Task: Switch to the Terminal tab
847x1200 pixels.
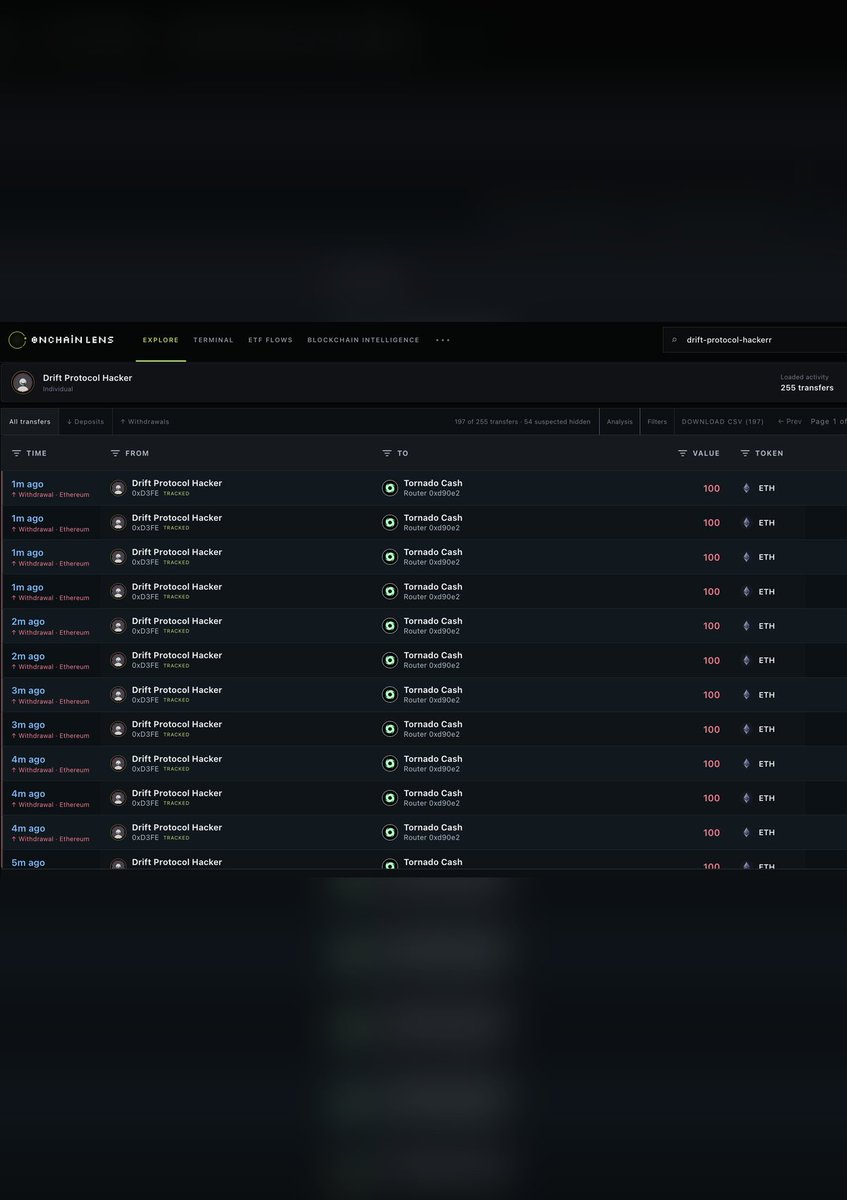Action: coord(213,340)
